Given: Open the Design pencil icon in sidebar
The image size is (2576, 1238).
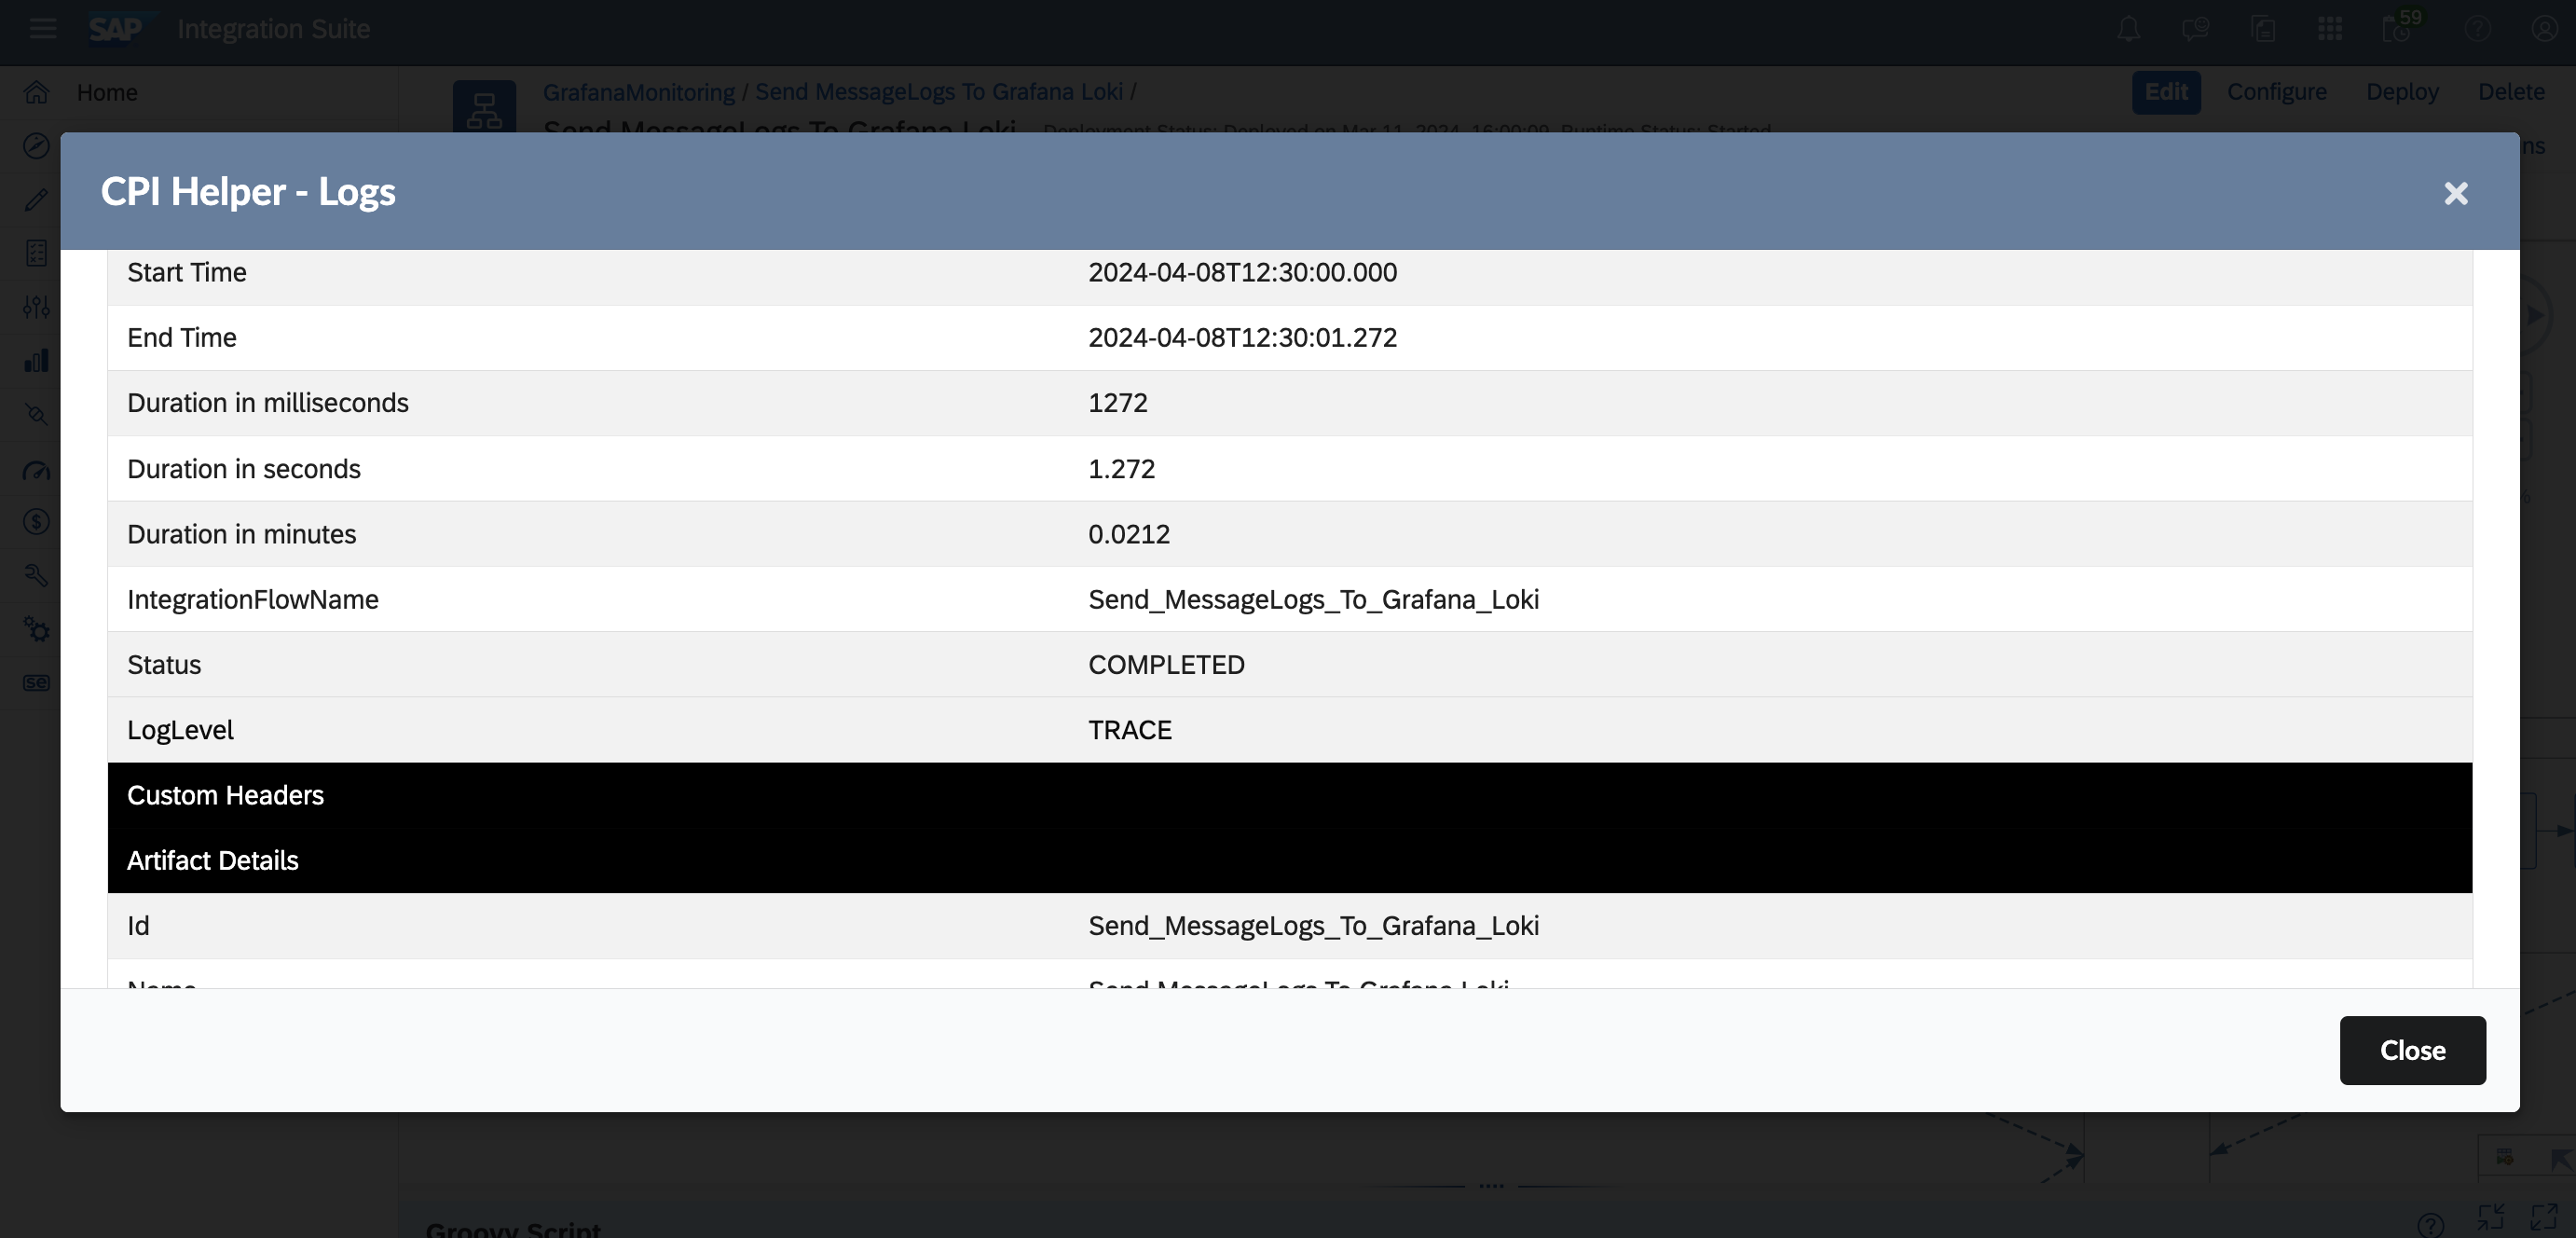Looking at the screenshot, I should point(37,200).
